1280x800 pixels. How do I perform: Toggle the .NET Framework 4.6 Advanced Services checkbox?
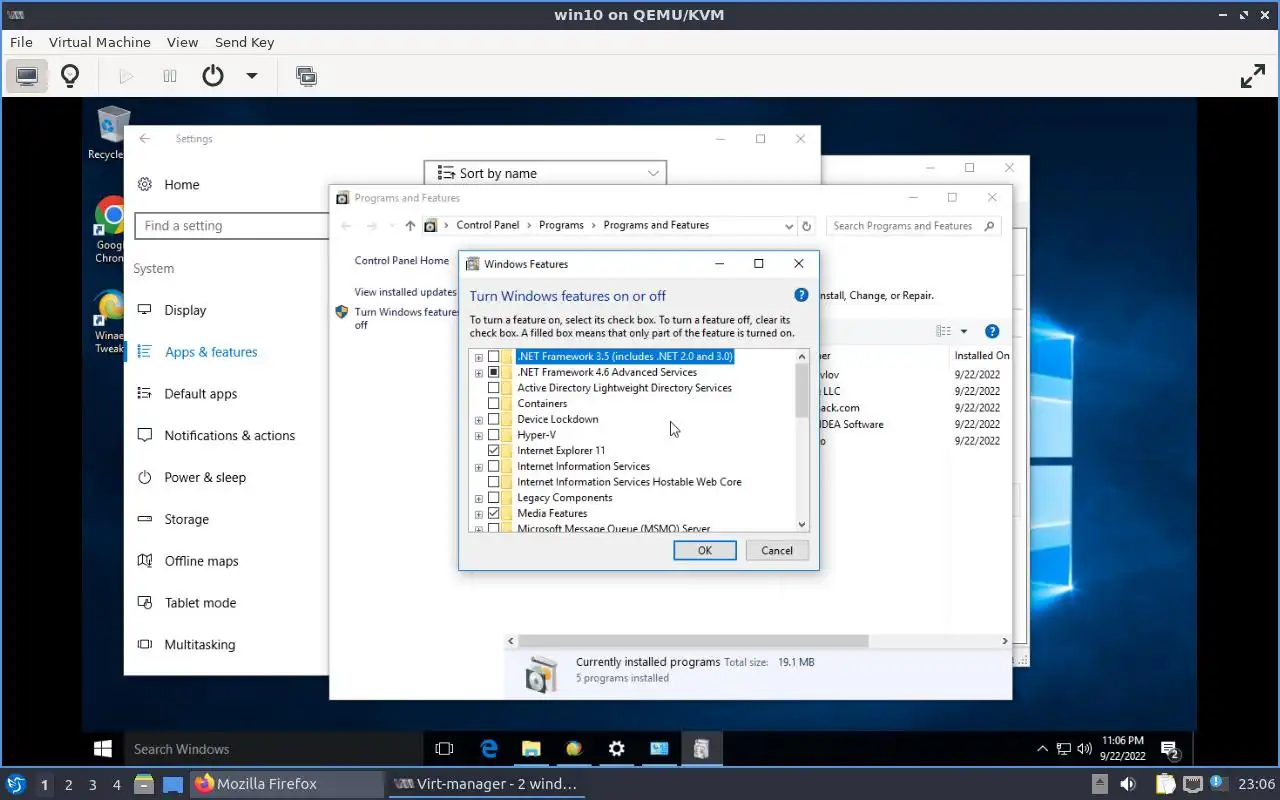[x=494, y=372]
